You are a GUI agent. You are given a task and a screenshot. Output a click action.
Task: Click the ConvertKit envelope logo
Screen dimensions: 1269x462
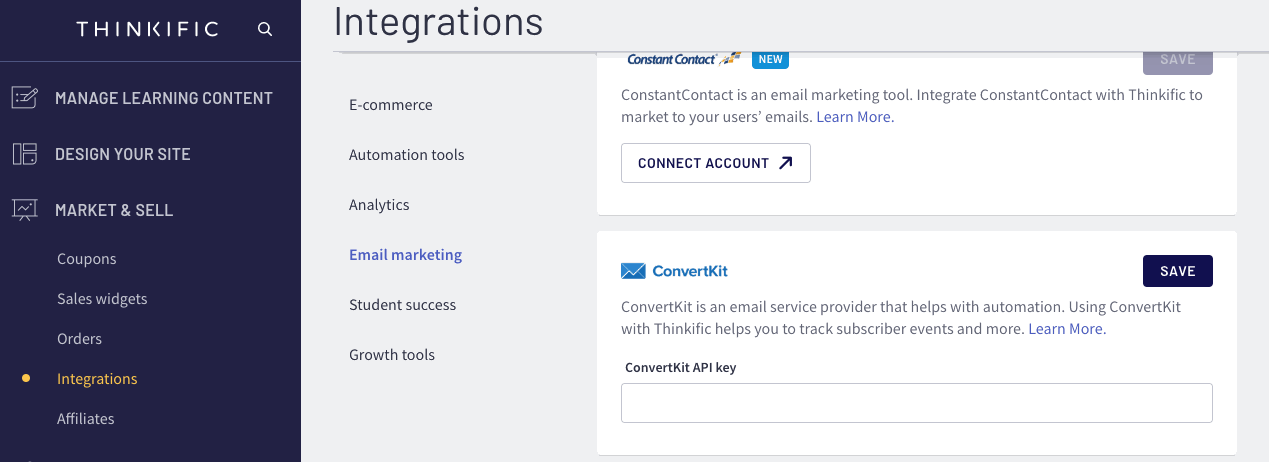click(633, 271)
